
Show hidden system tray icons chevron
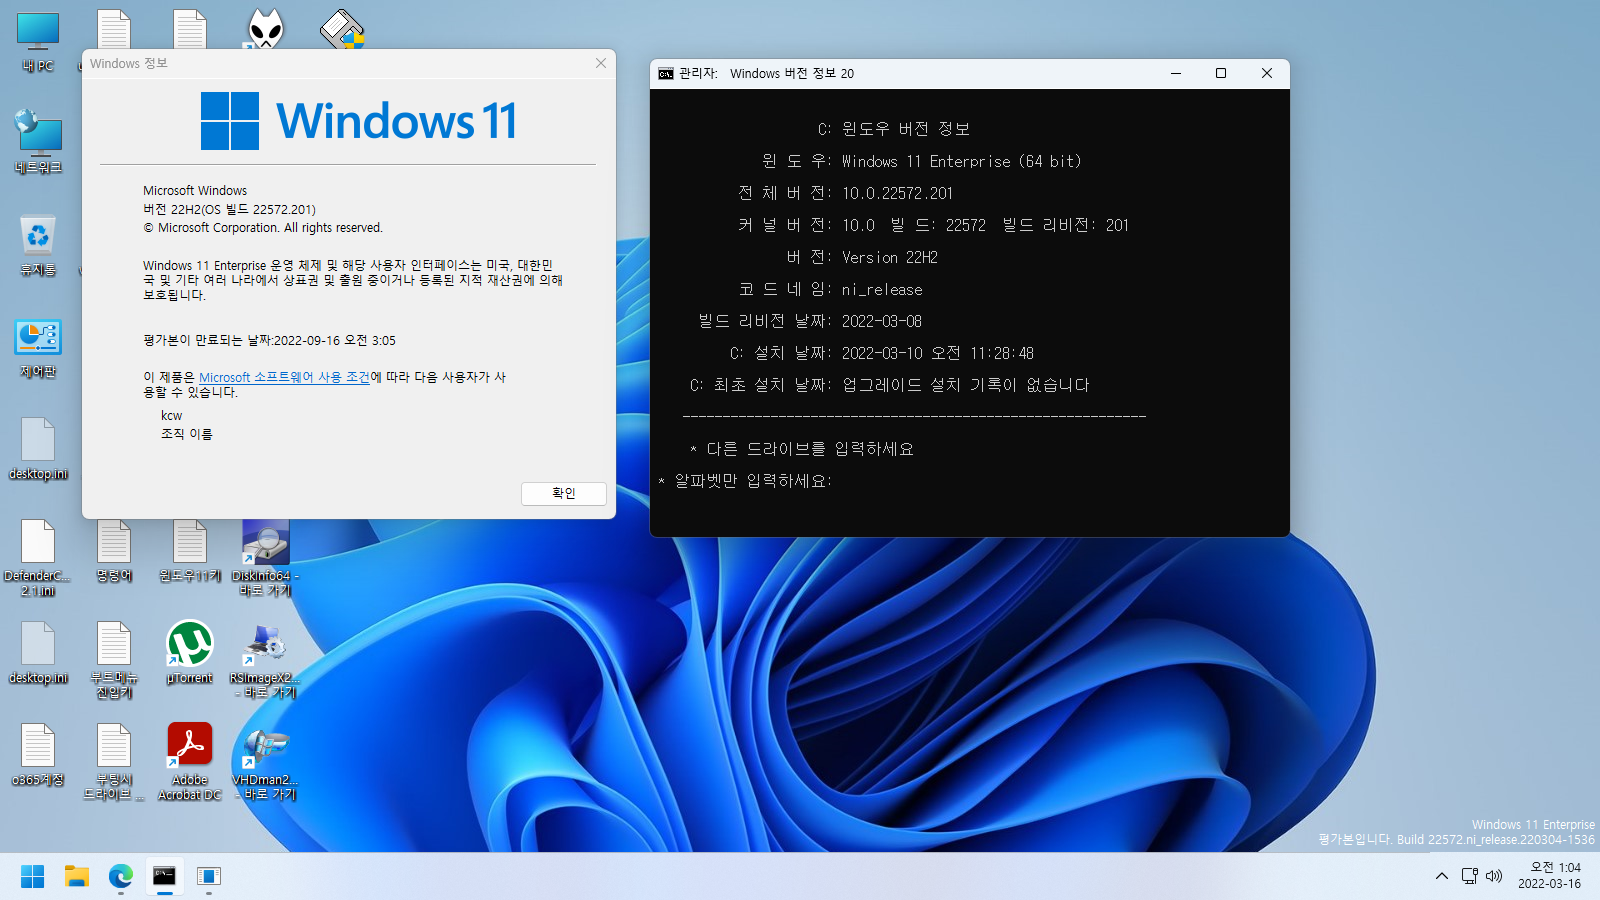(1441, 876)
